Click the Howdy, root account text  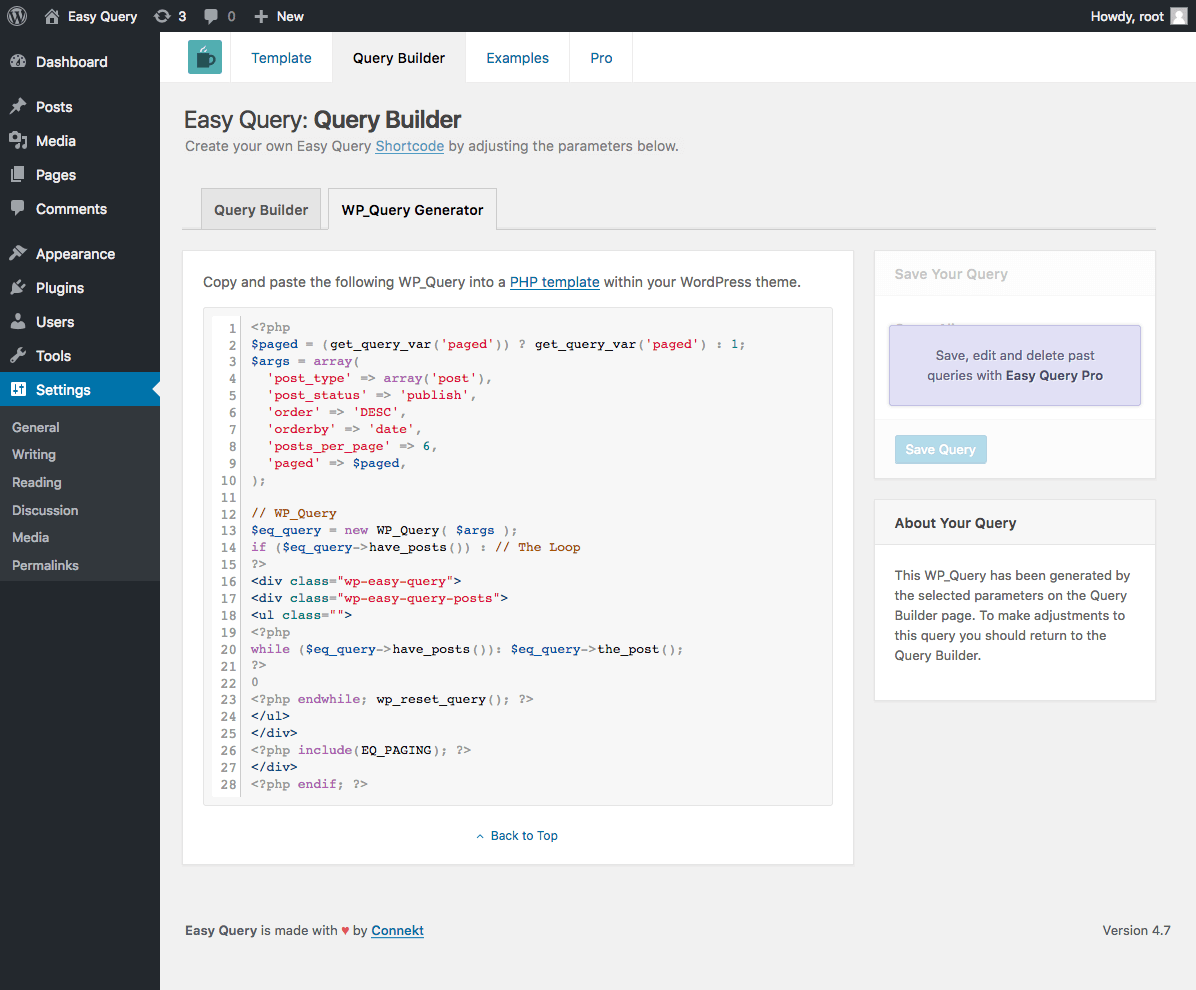[x=1127, y=16]
